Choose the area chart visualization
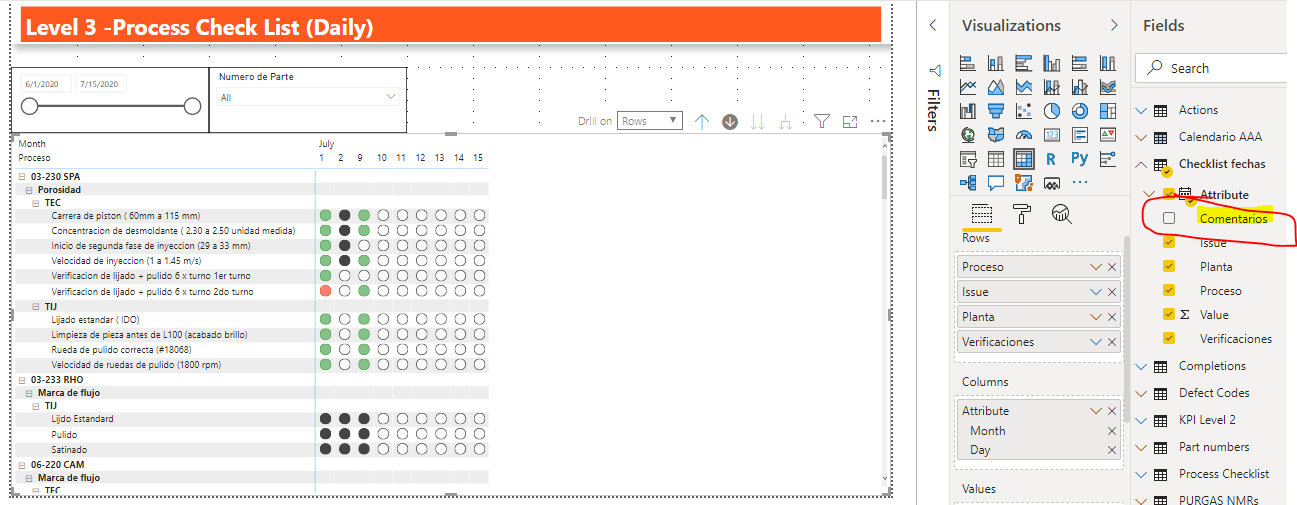 [x=996, y=87]
